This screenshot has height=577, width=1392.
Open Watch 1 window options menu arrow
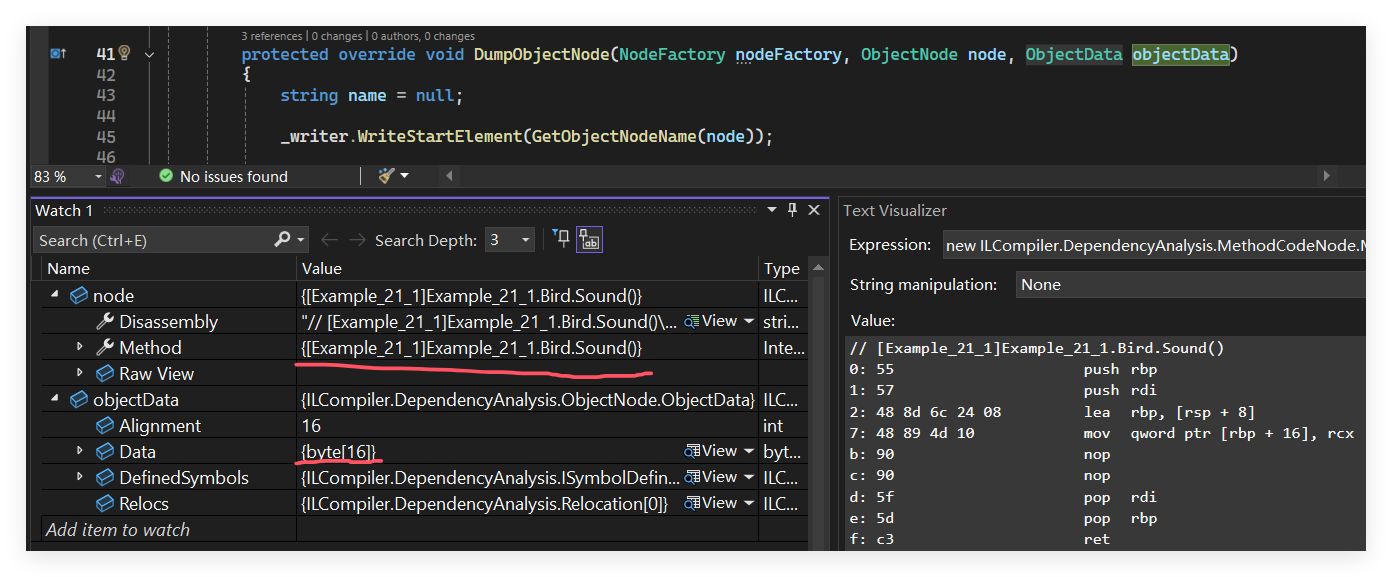(x=772, y=210)
